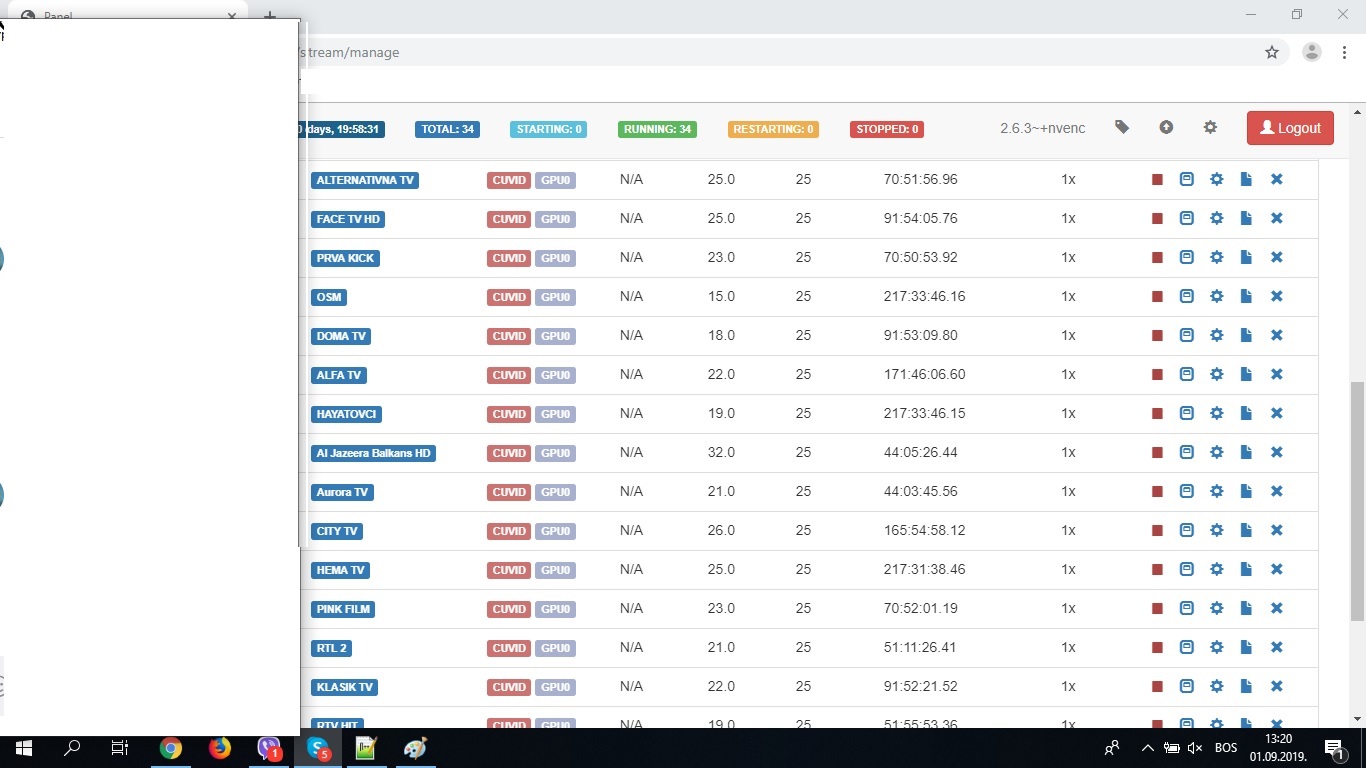The height and width of the screenshot is (768, 1366).
Task: Delete the DOMA TV stream with X icon
Action: click(1276, 335)
